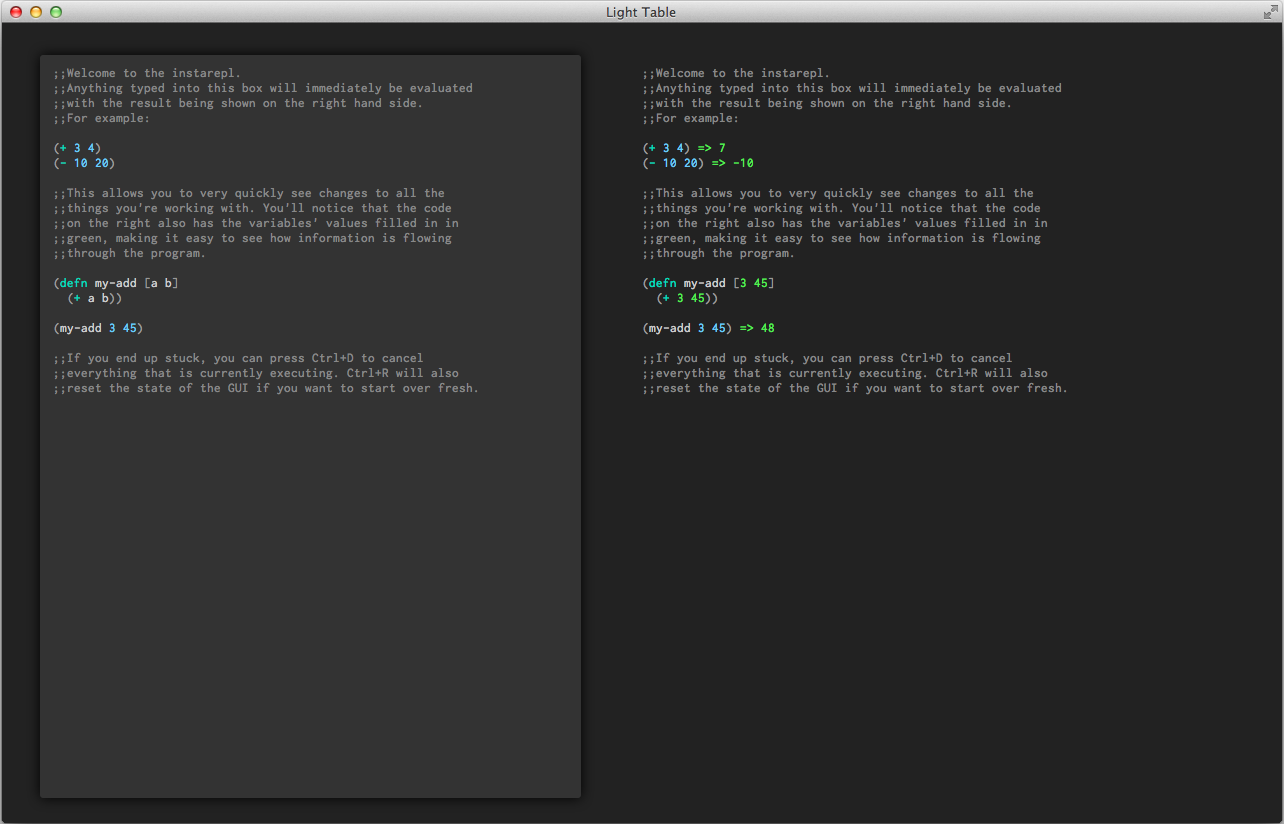Click the "Light Table" window title

(x=641, y=12)
